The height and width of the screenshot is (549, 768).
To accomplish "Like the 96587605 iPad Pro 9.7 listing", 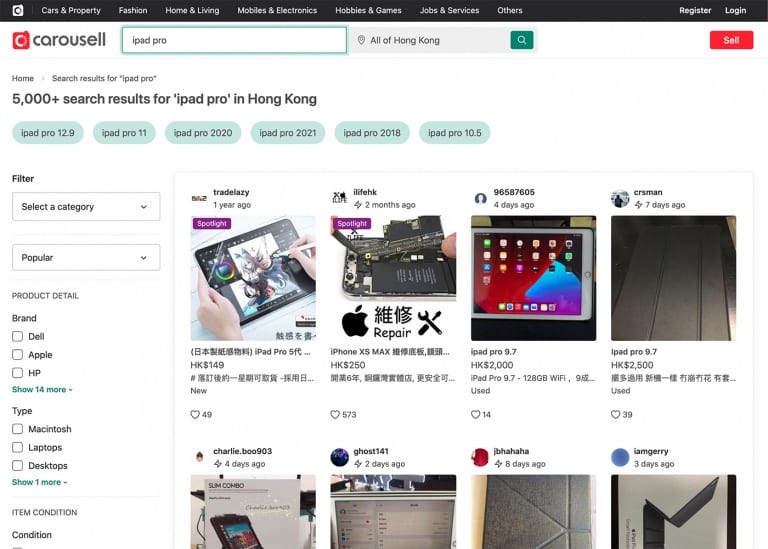I will point(476,414).
